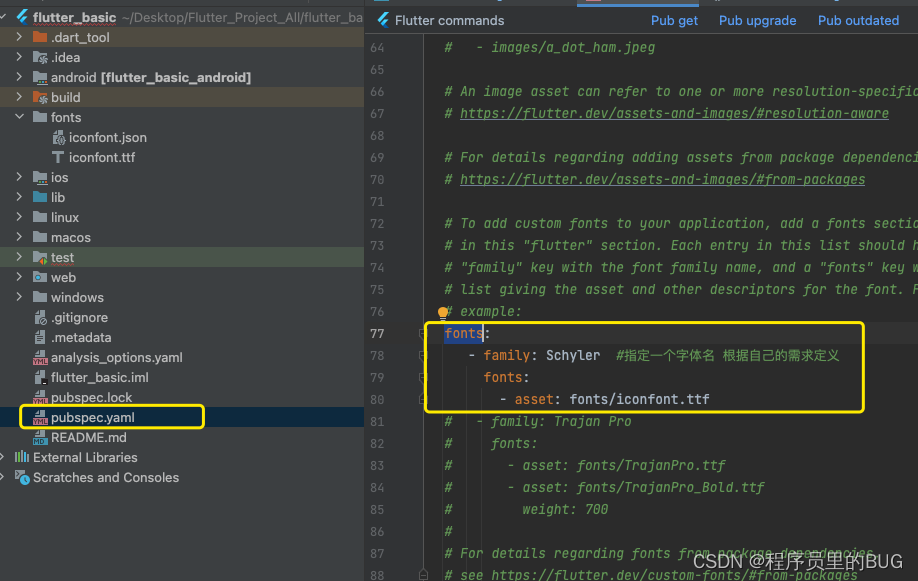Select the README.md file name
The image size is (918, 581).
(88, 438)
